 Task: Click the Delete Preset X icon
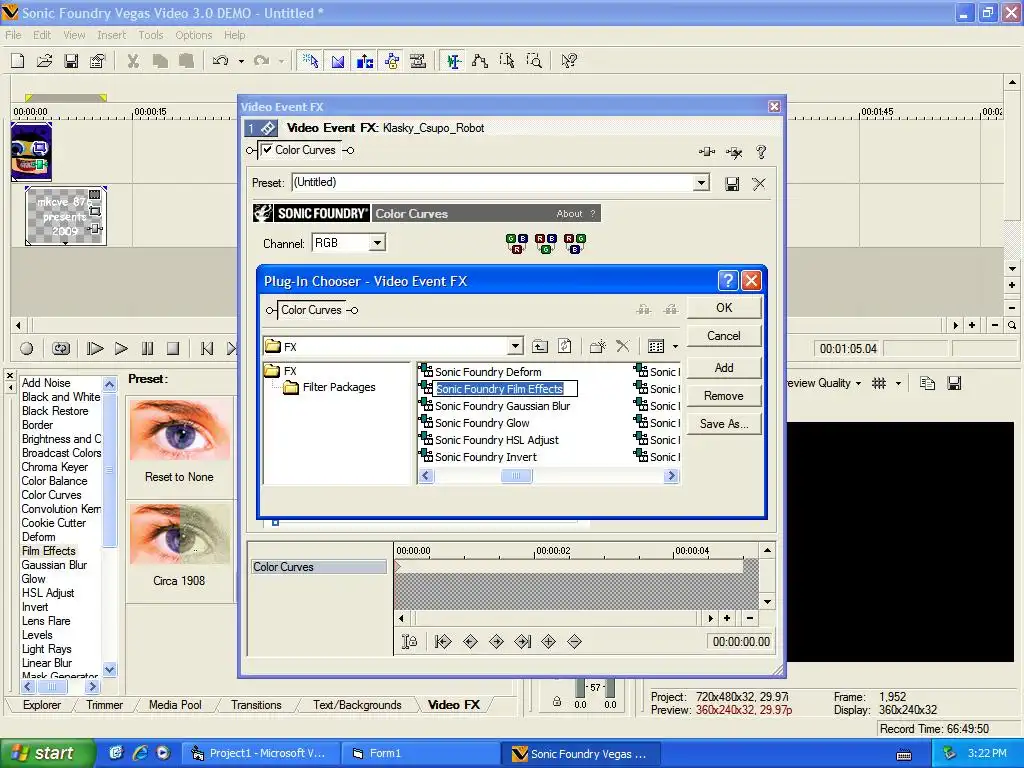click(758, 184)
